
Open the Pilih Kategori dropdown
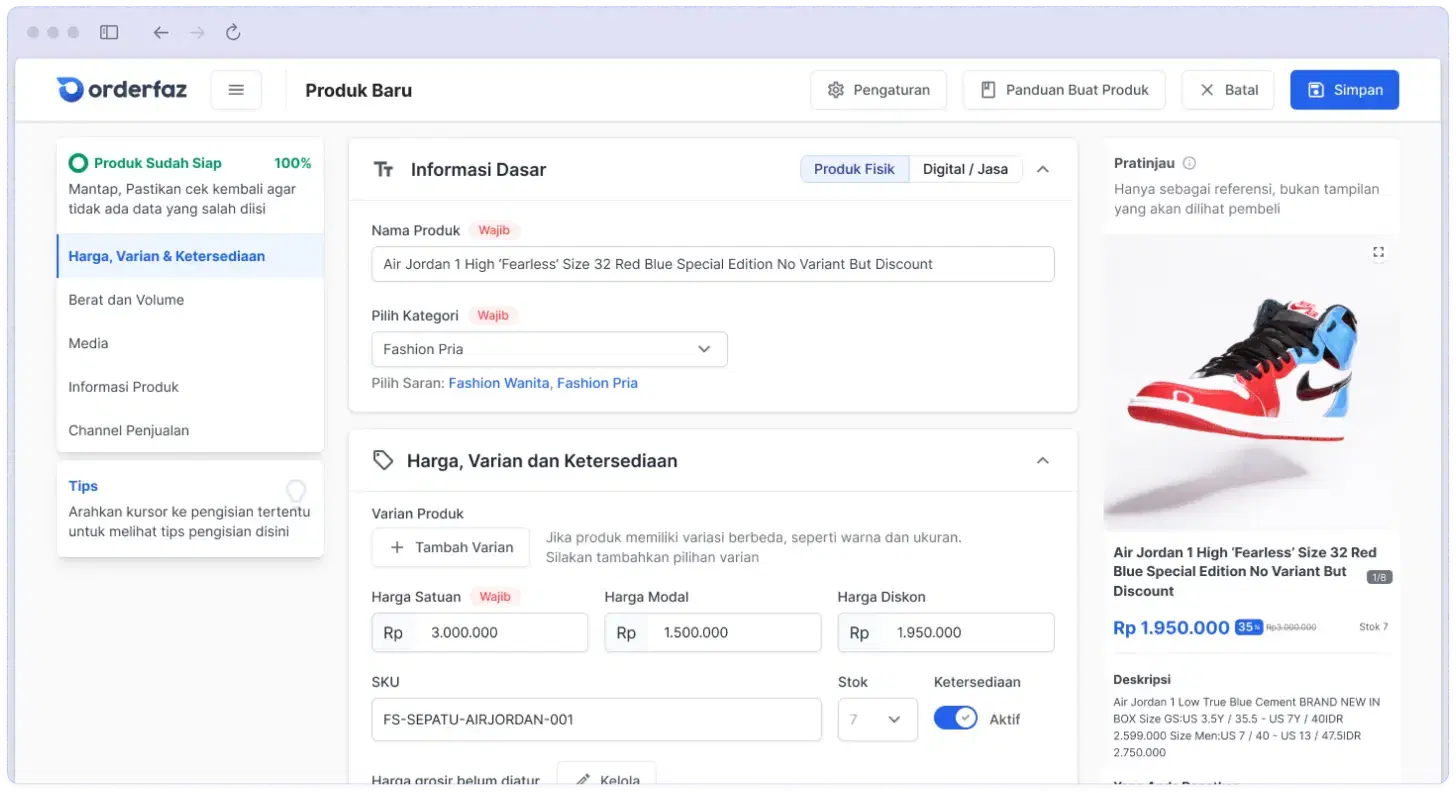[x=549, y=349]
